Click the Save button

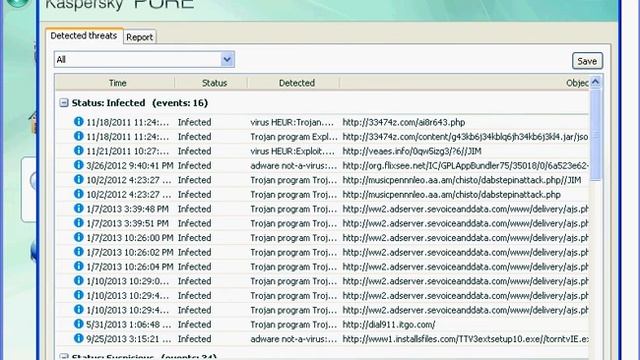587,61
